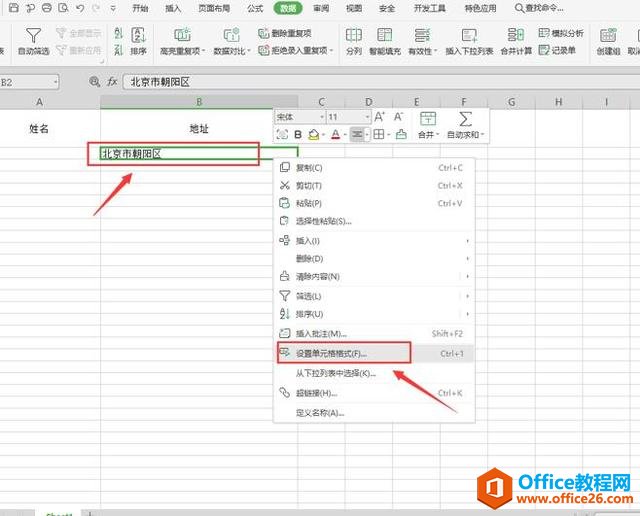Click the 姓名 header cell
The width and height of the screenshot is (640, 516).
click(39, 129)
